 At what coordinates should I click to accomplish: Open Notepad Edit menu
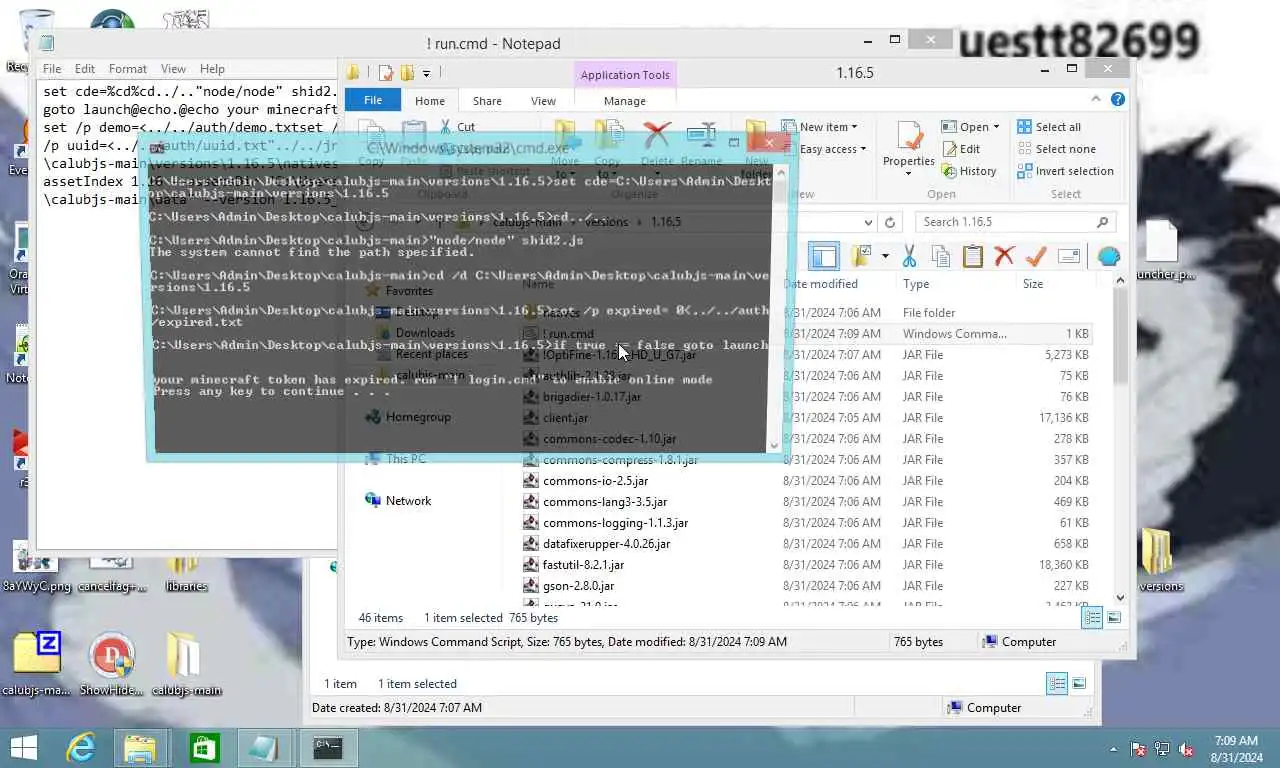85,69
